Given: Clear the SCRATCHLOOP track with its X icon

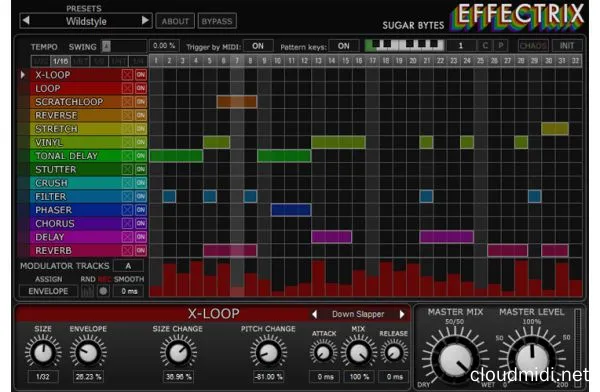Looking at the screenshot, I should pos(127,102).
